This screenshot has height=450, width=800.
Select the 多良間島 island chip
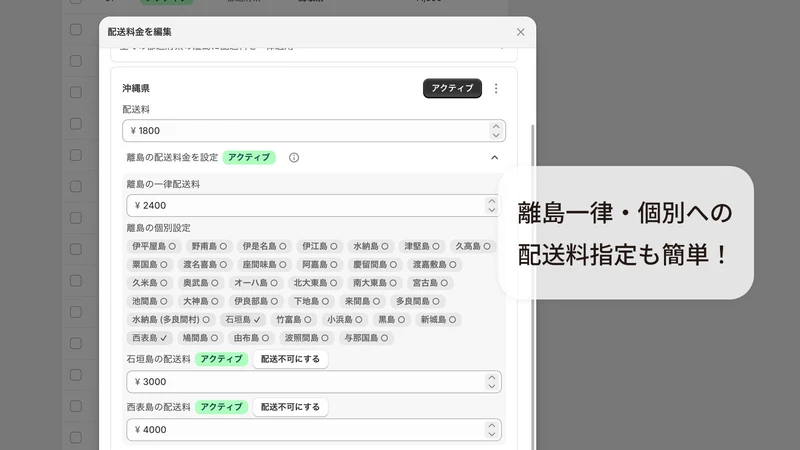pos(417,302)
